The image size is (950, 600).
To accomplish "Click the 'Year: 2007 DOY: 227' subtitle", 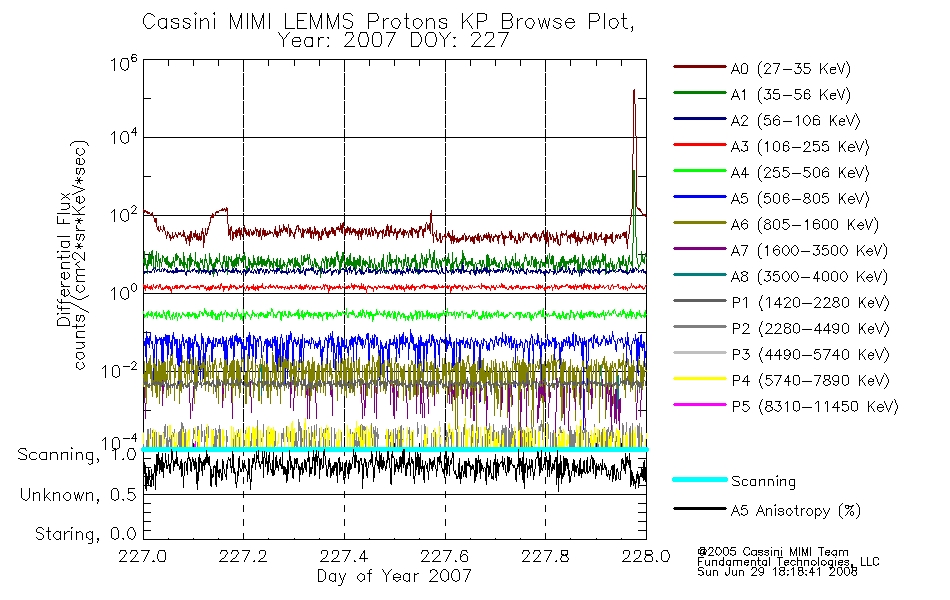I will 393,41.
